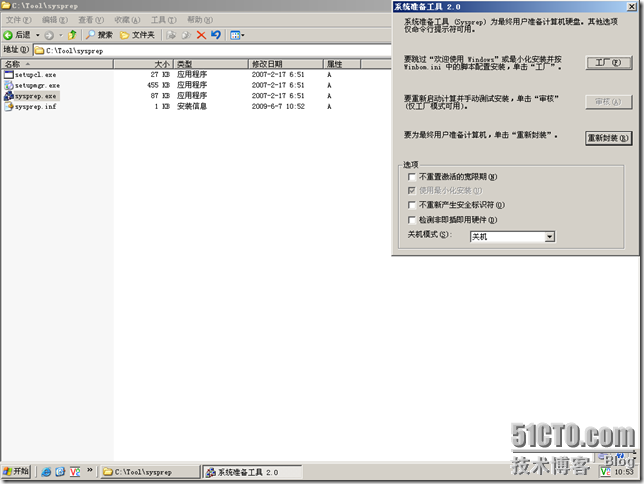Sort by 修改日期 column header

click(285, 64)
